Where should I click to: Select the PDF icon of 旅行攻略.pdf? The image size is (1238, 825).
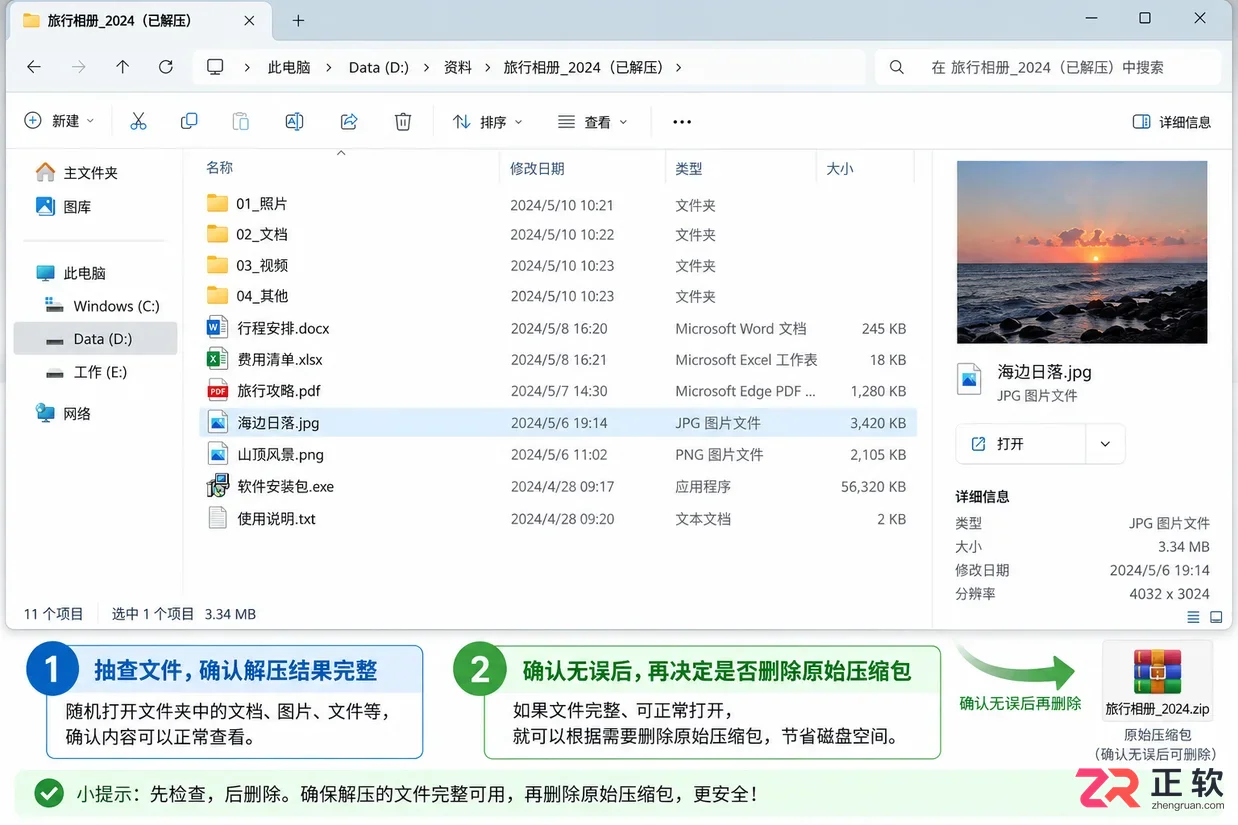(217, 390)
